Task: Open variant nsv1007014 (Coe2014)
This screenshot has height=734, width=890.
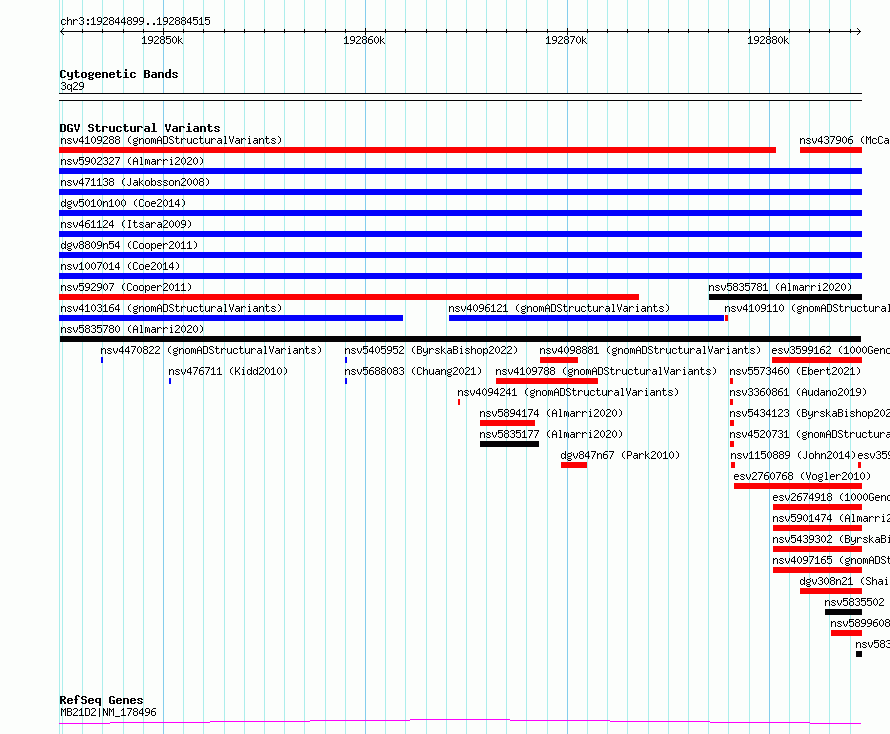Action: click(120, 266)
